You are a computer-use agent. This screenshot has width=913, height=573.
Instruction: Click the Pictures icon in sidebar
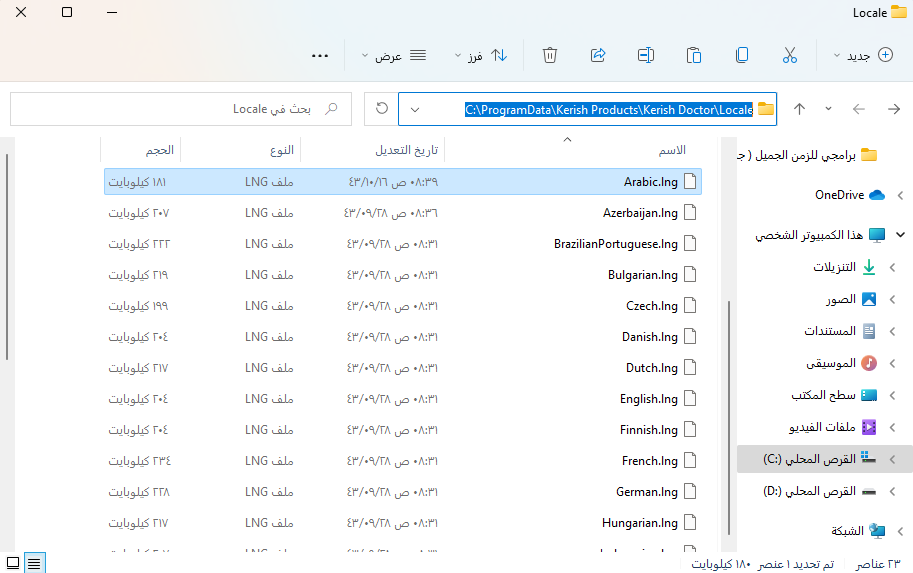click(869, 299)
